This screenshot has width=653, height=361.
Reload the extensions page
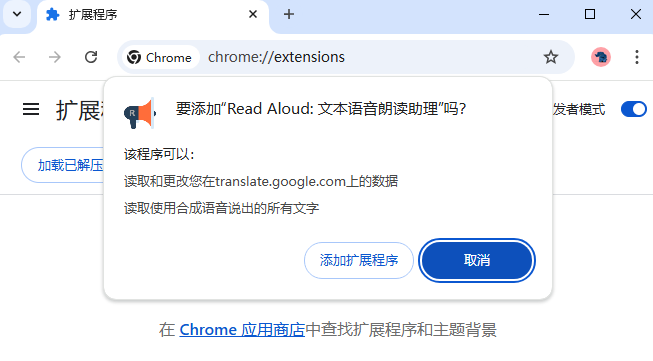coord(91,57)
